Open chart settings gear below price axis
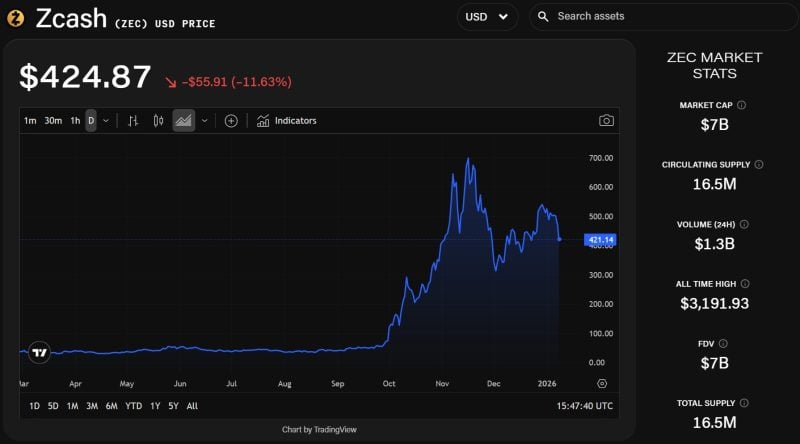 601,383
